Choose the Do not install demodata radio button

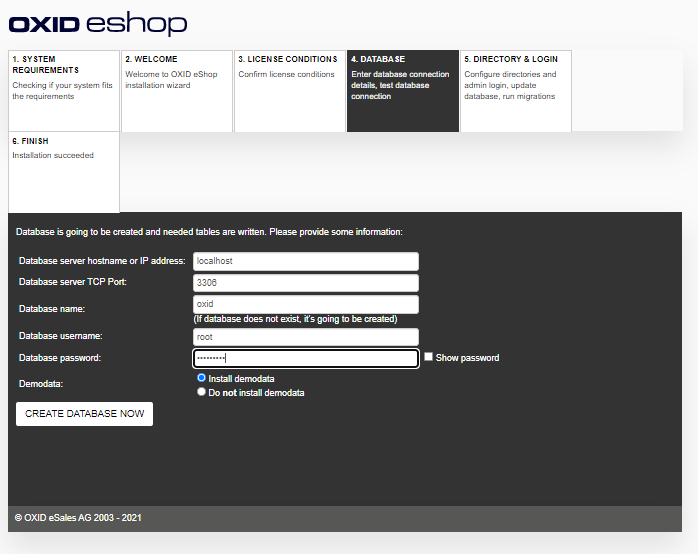[202, 392]
